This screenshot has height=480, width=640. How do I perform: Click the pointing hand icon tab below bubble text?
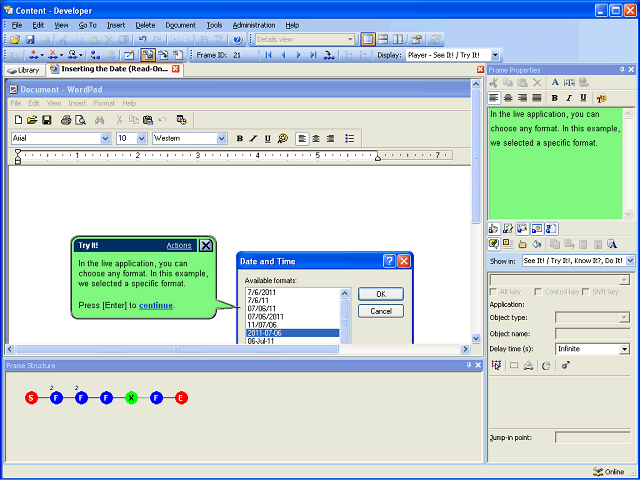pos(493,229)
